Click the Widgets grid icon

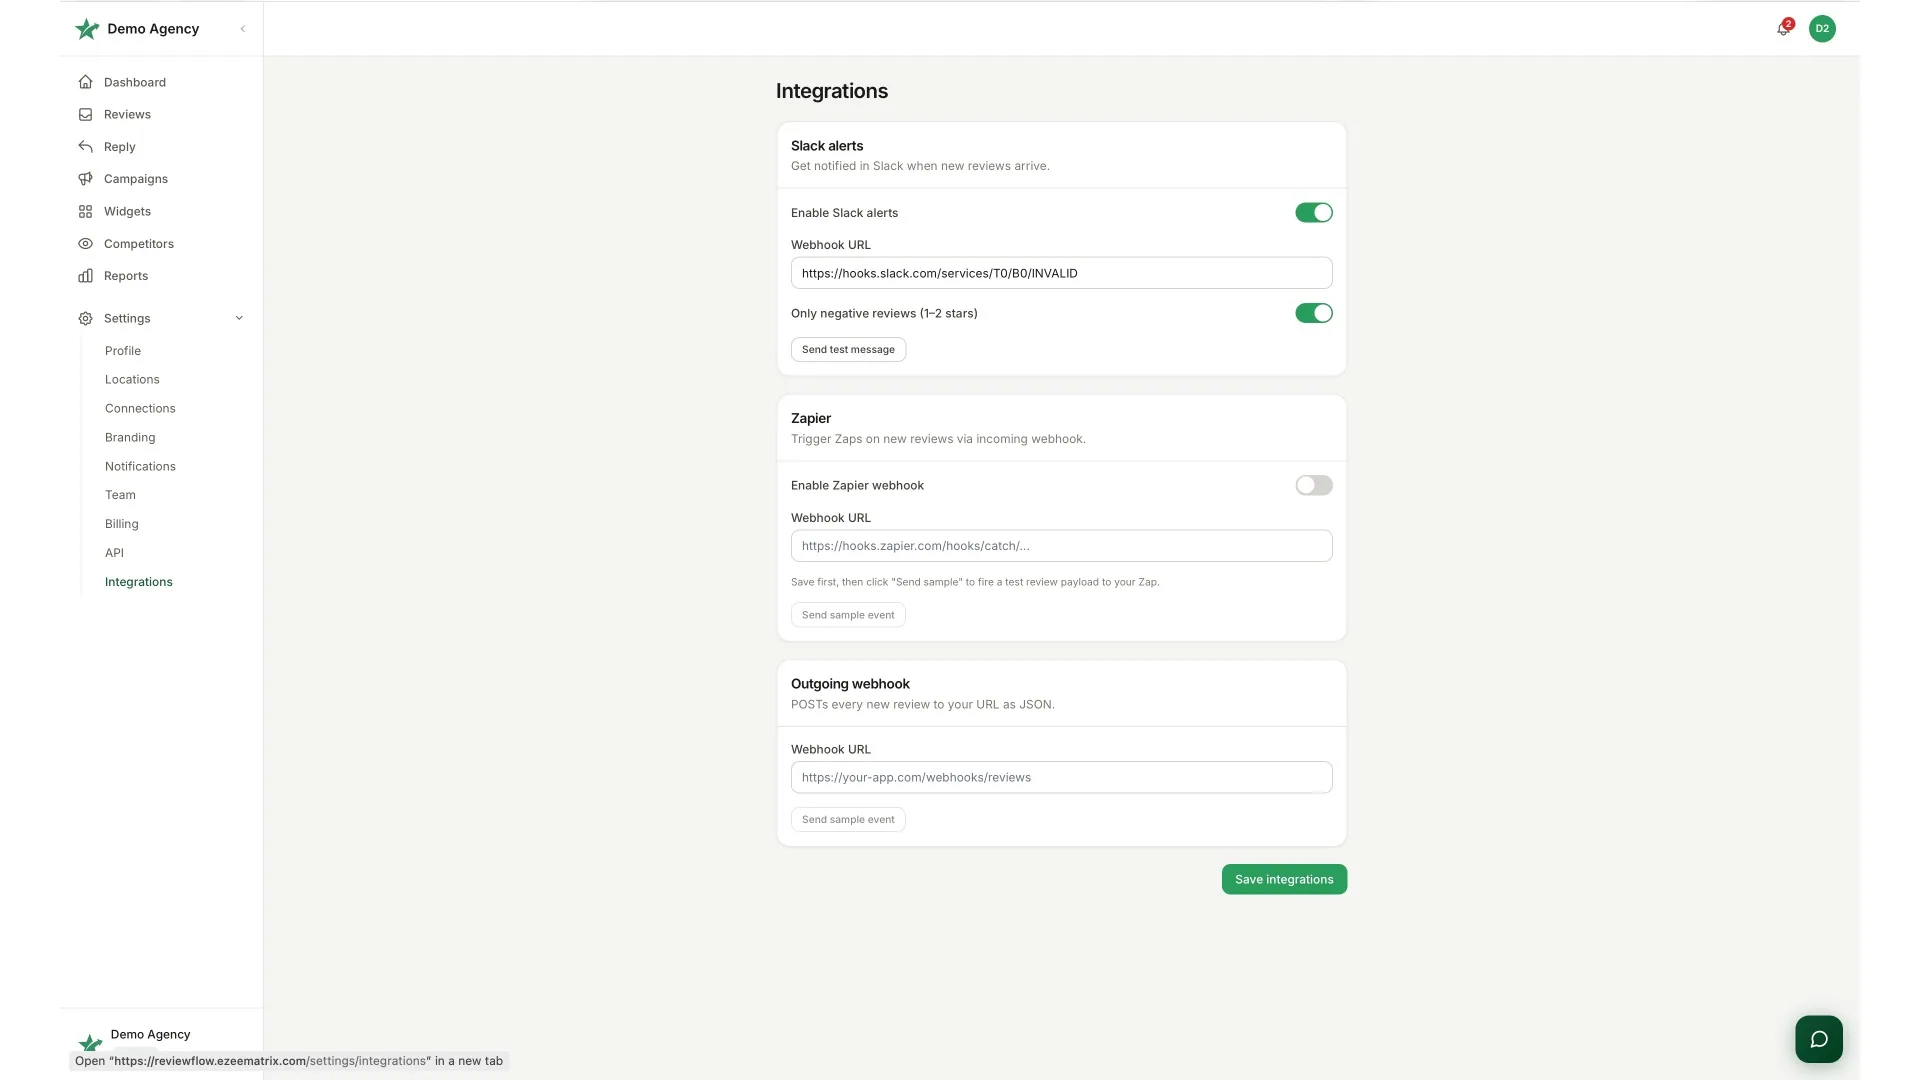tap(86, 211)
